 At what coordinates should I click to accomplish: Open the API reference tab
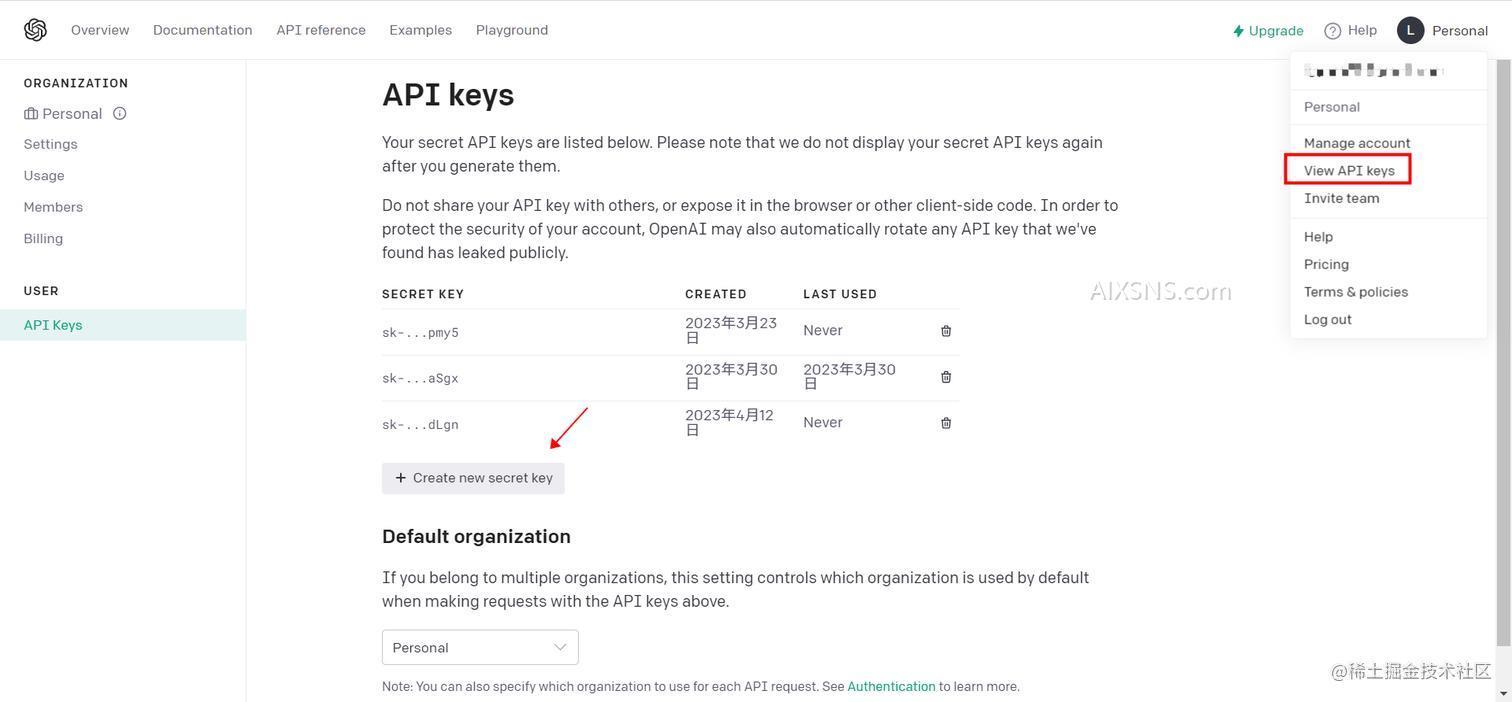[321, 30]
